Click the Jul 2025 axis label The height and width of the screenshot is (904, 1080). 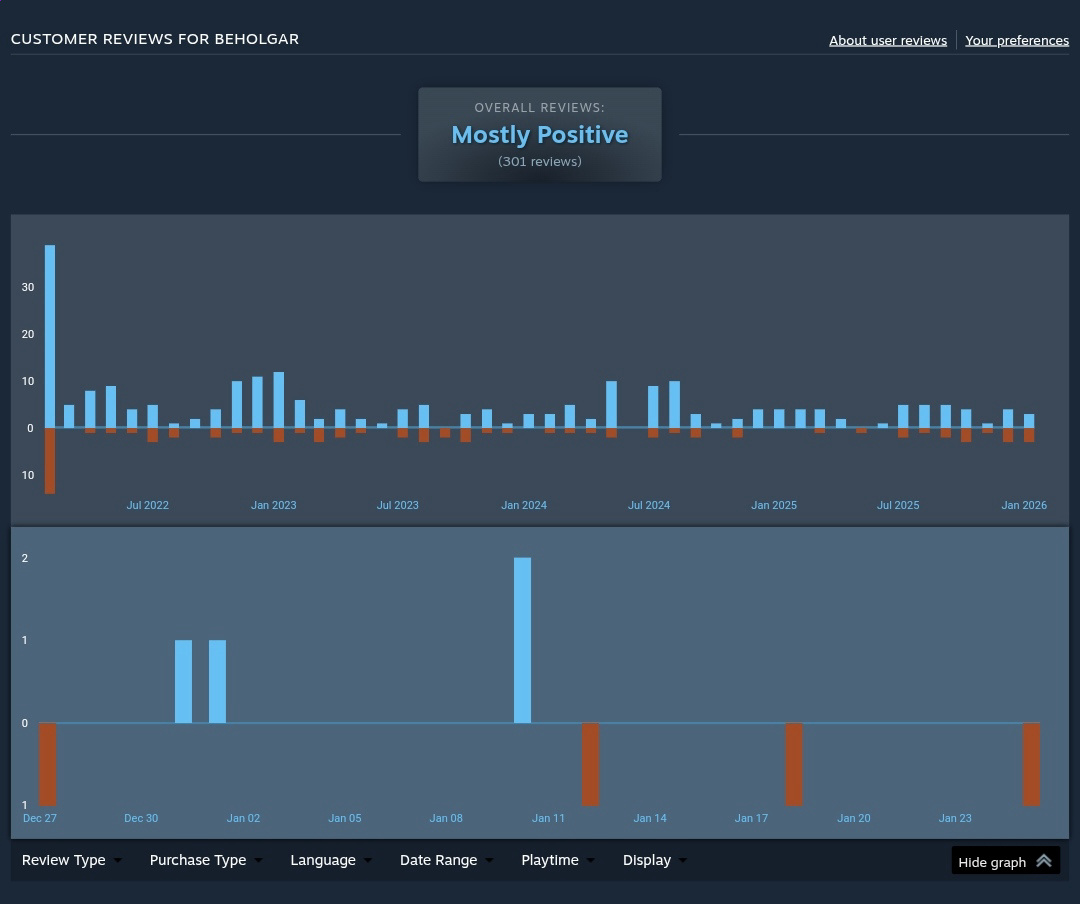click(897, 505)
